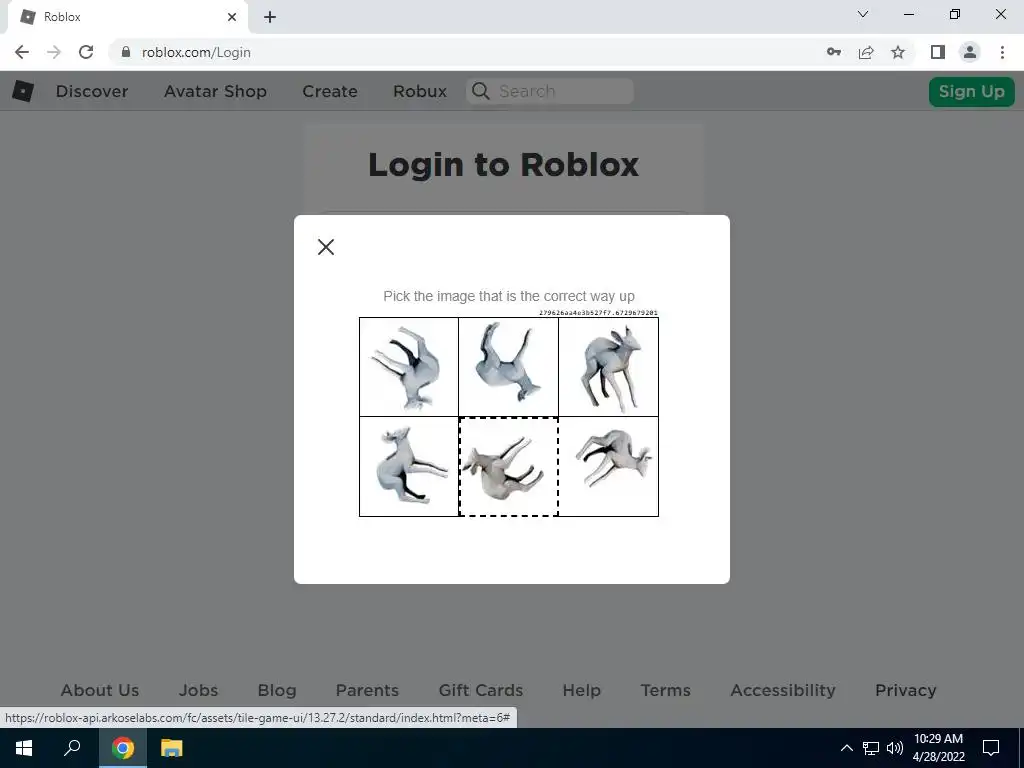Image resolution: width=1024 pixels, height=768 pixels.
Task: Click the search magnifier icon
Action: [x=481, y=91]
